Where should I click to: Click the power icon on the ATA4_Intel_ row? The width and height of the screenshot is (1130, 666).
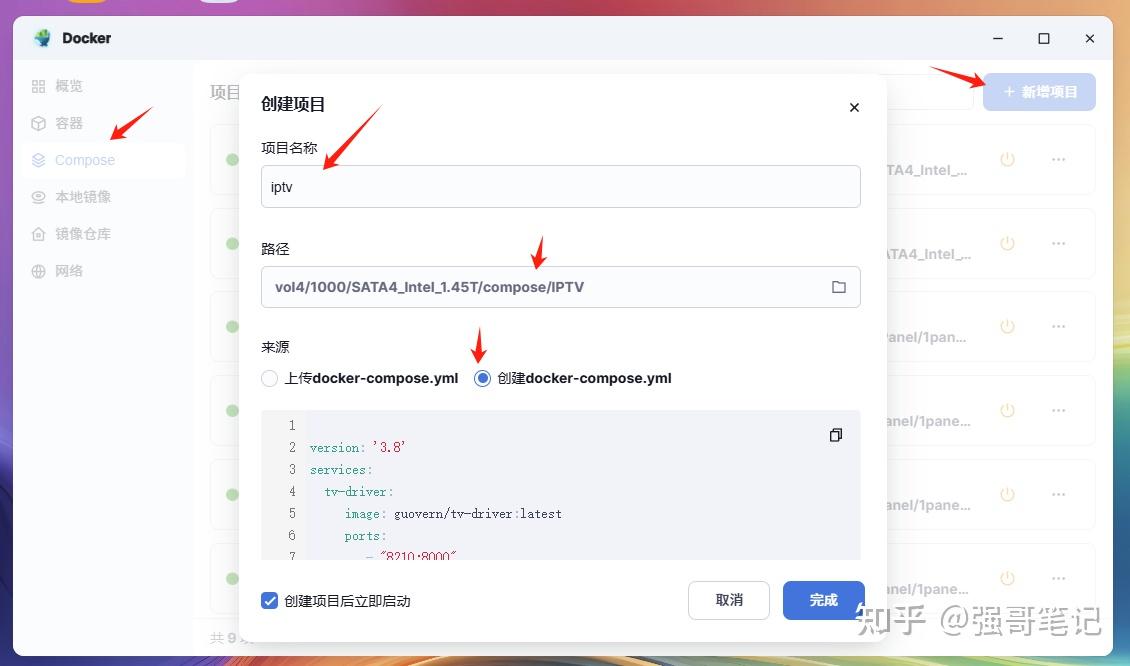[x=1007, y=244]
